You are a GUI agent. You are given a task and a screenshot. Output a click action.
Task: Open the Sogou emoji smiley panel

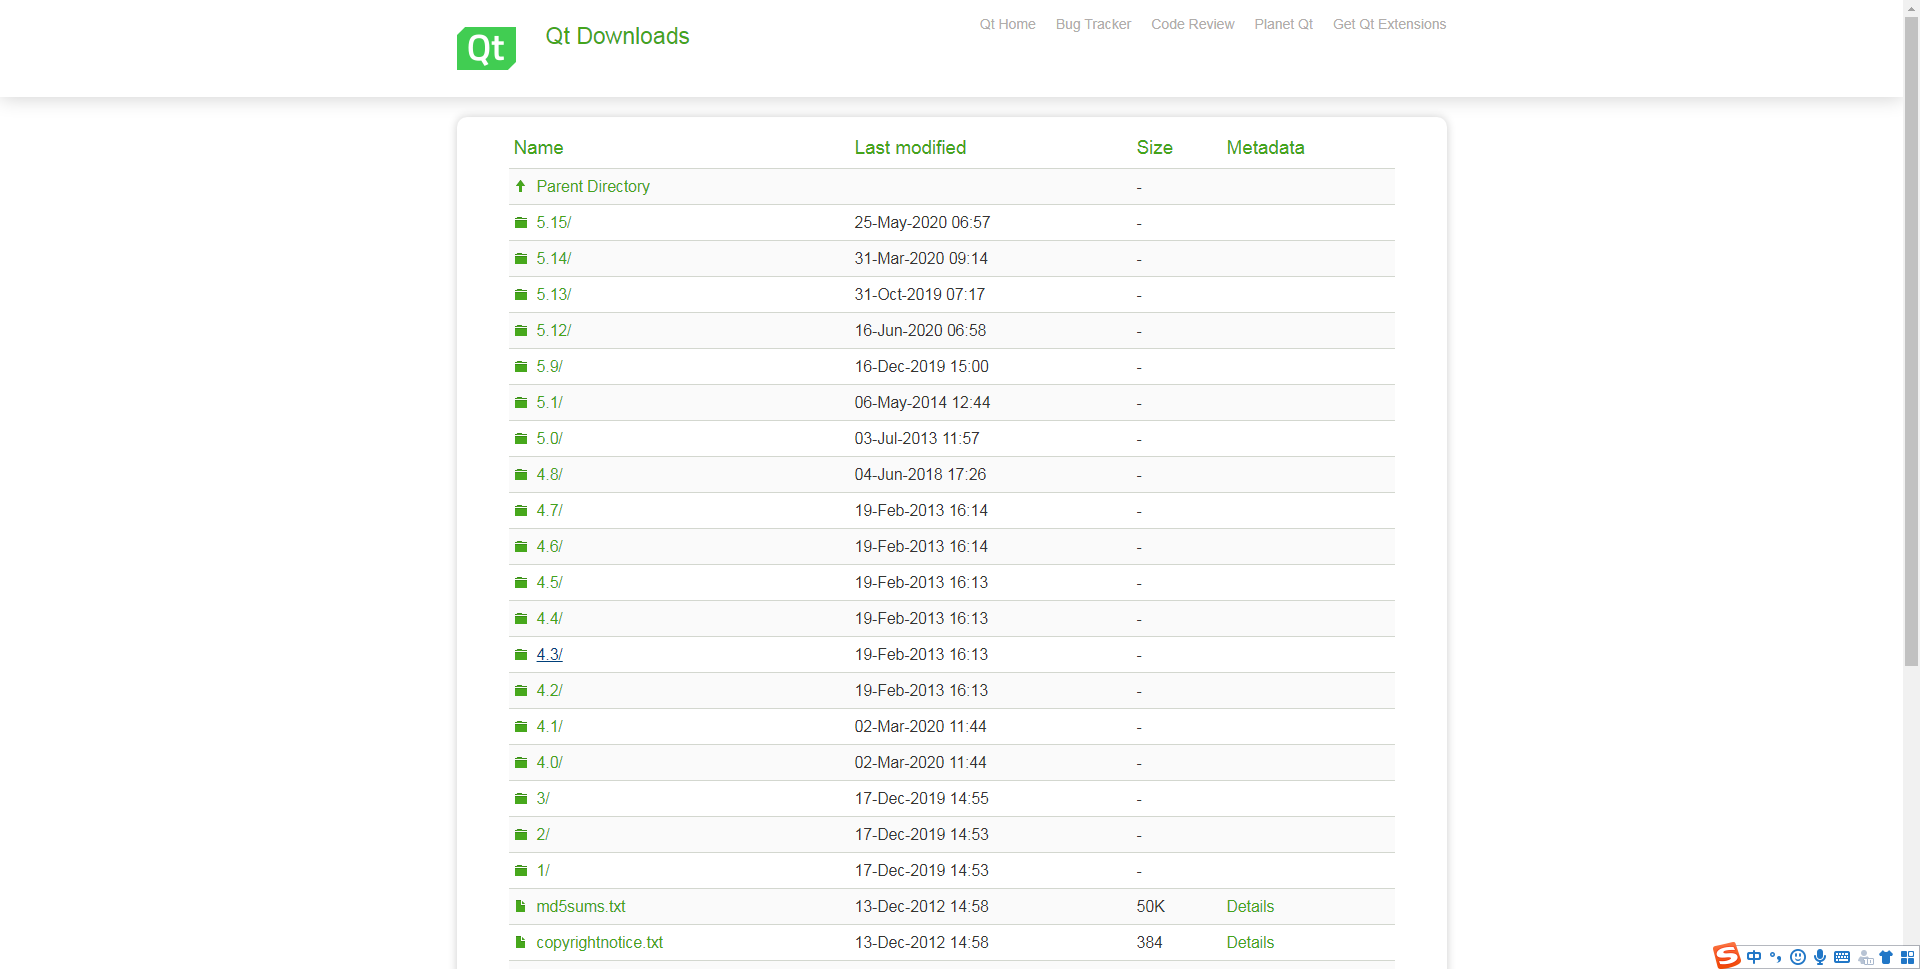click(x=1798, y=957)
